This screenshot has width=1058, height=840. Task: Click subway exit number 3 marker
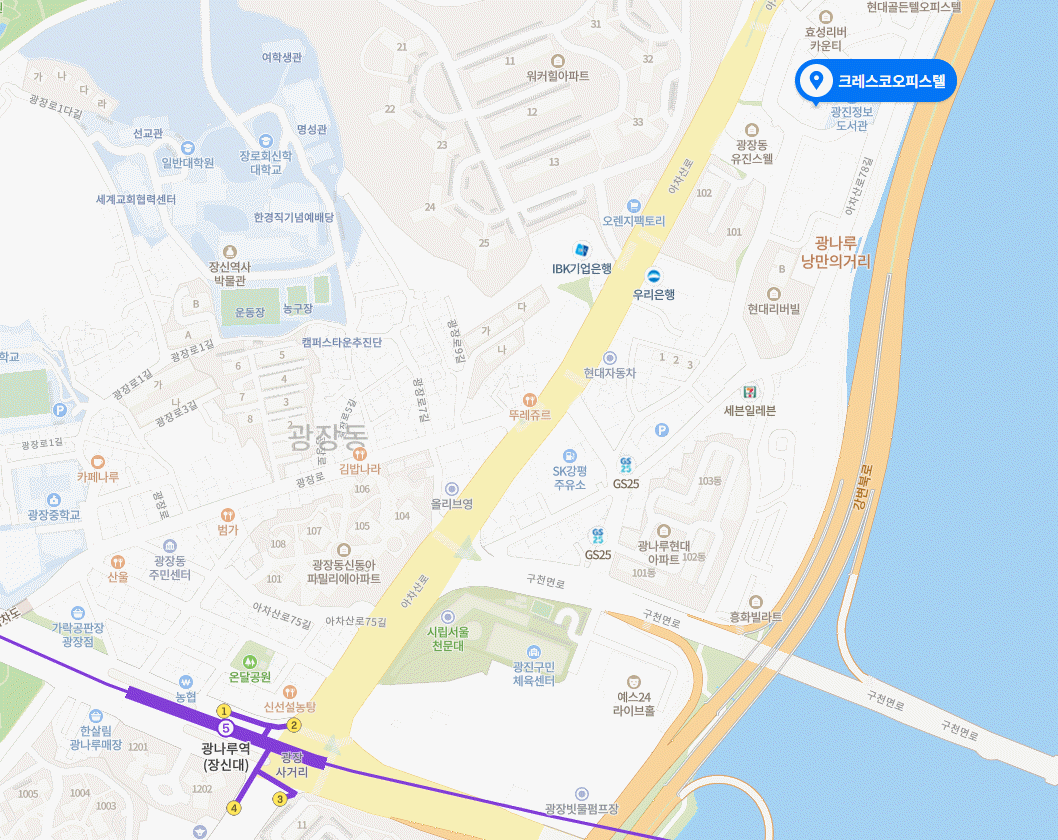pyautogui.click(x=279, y=799)
